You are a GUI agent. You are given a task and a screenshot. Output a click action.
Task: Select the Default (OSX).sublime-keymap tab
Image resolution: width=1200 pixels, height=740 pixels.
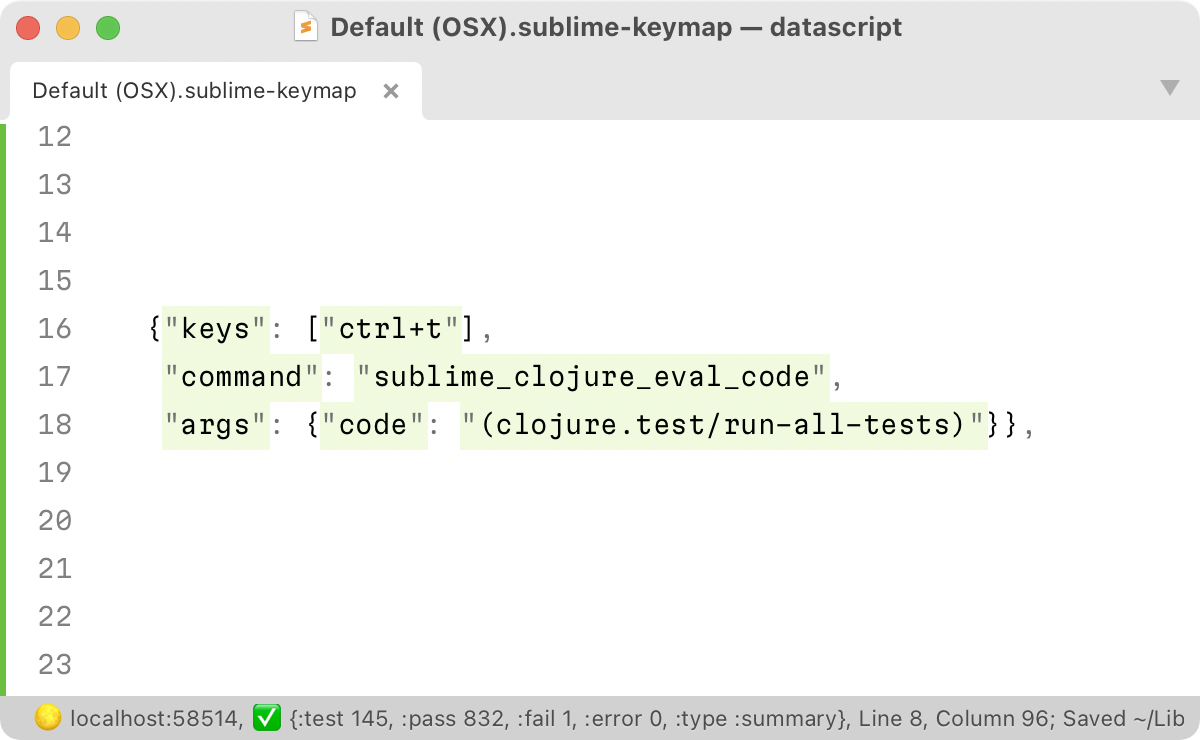[193, 90]
